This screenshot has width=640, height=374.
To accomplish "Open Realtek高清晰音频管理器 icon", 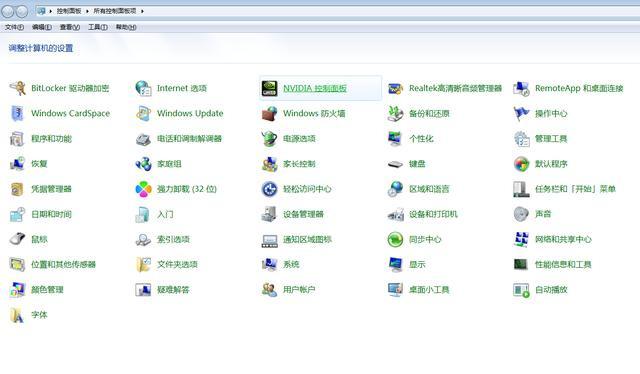I will (x=395, y=88).
